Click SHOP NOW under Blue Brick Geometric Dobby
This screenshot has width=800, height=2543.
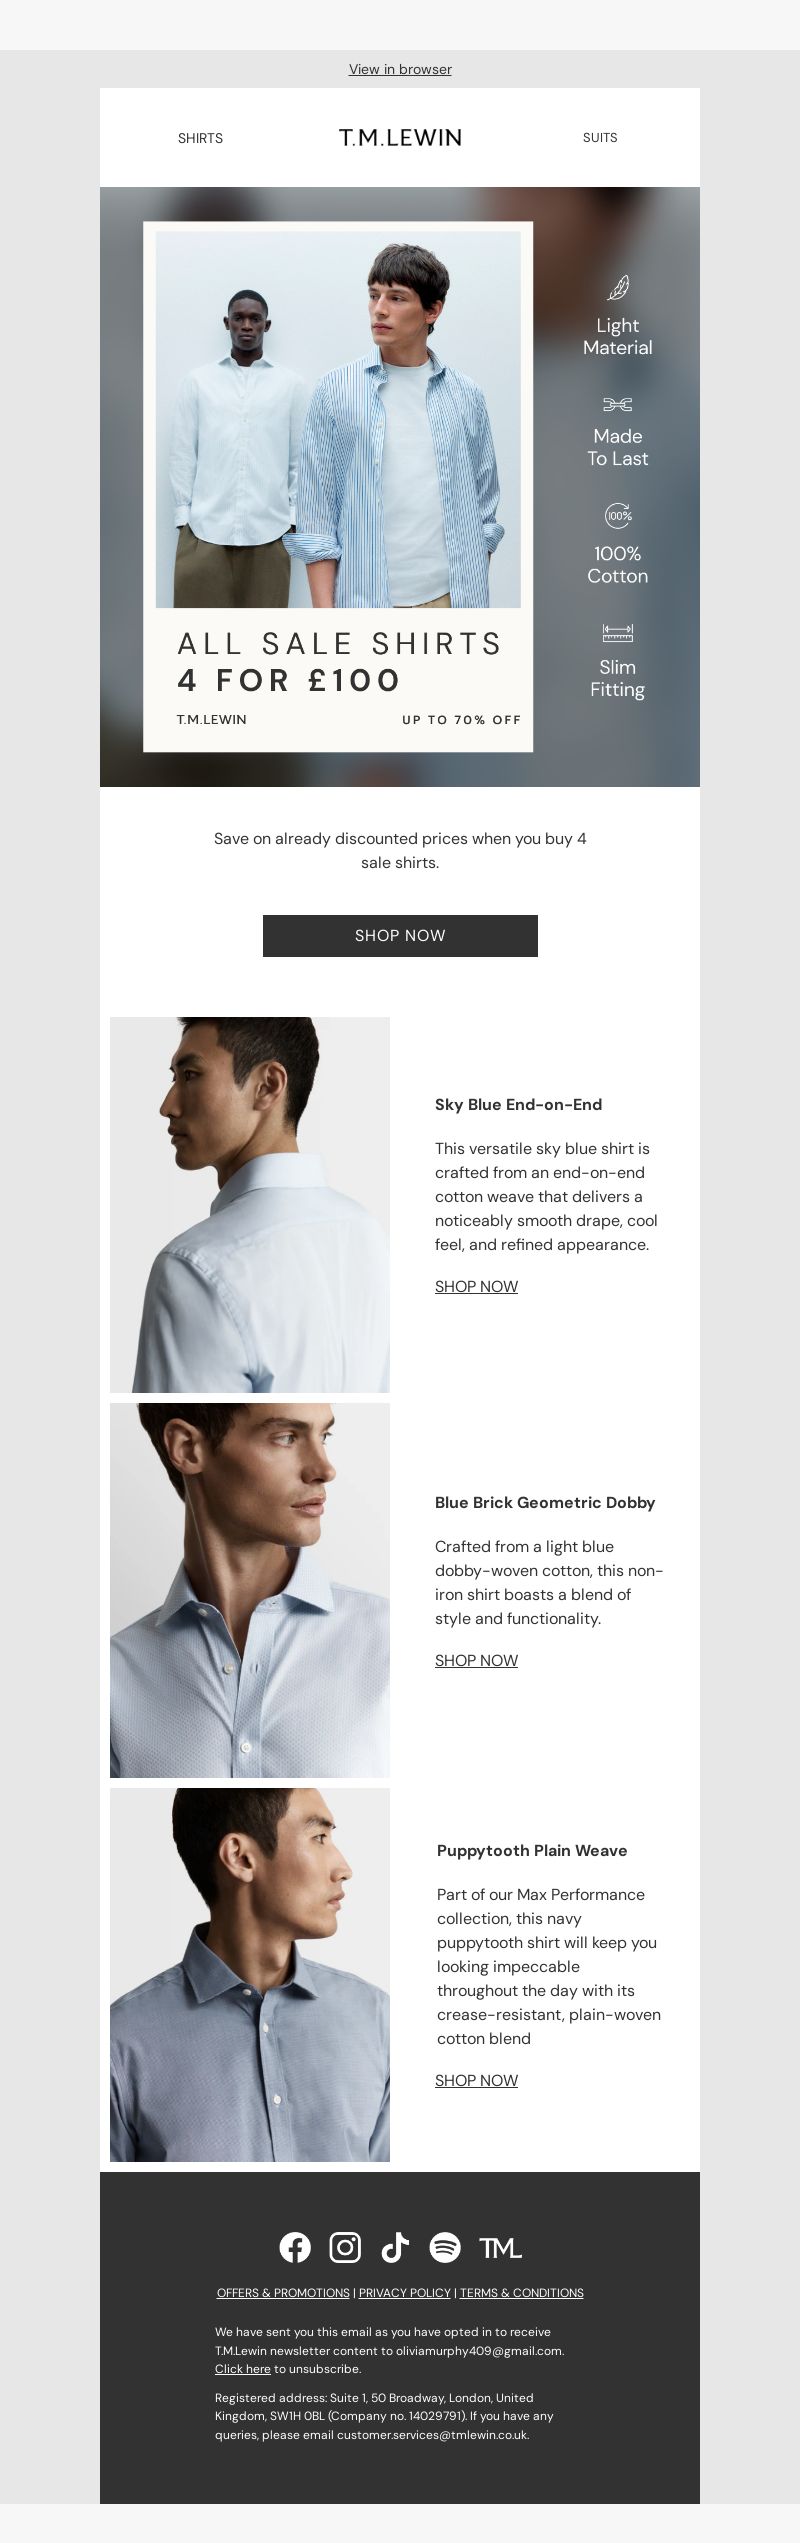pyautogui.click(x=476, y=1661)
